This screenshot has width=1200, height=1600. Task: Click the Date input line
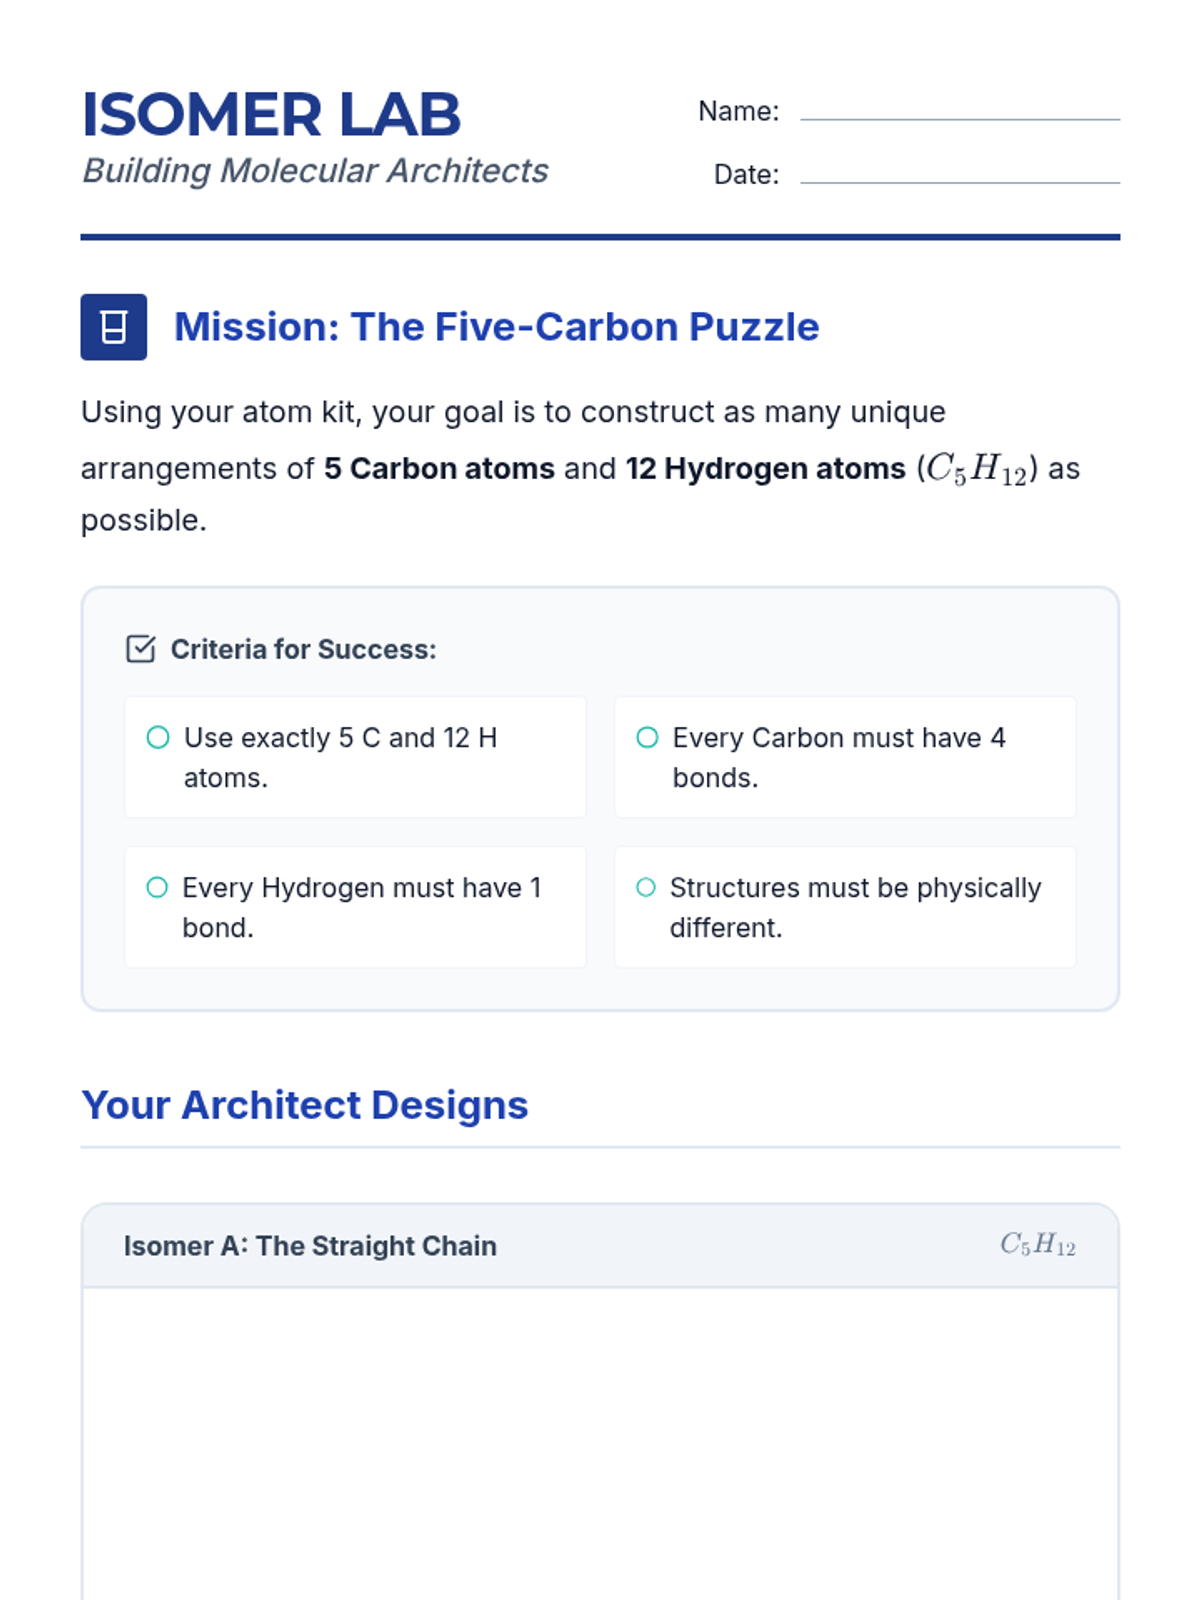pos(959,175)
